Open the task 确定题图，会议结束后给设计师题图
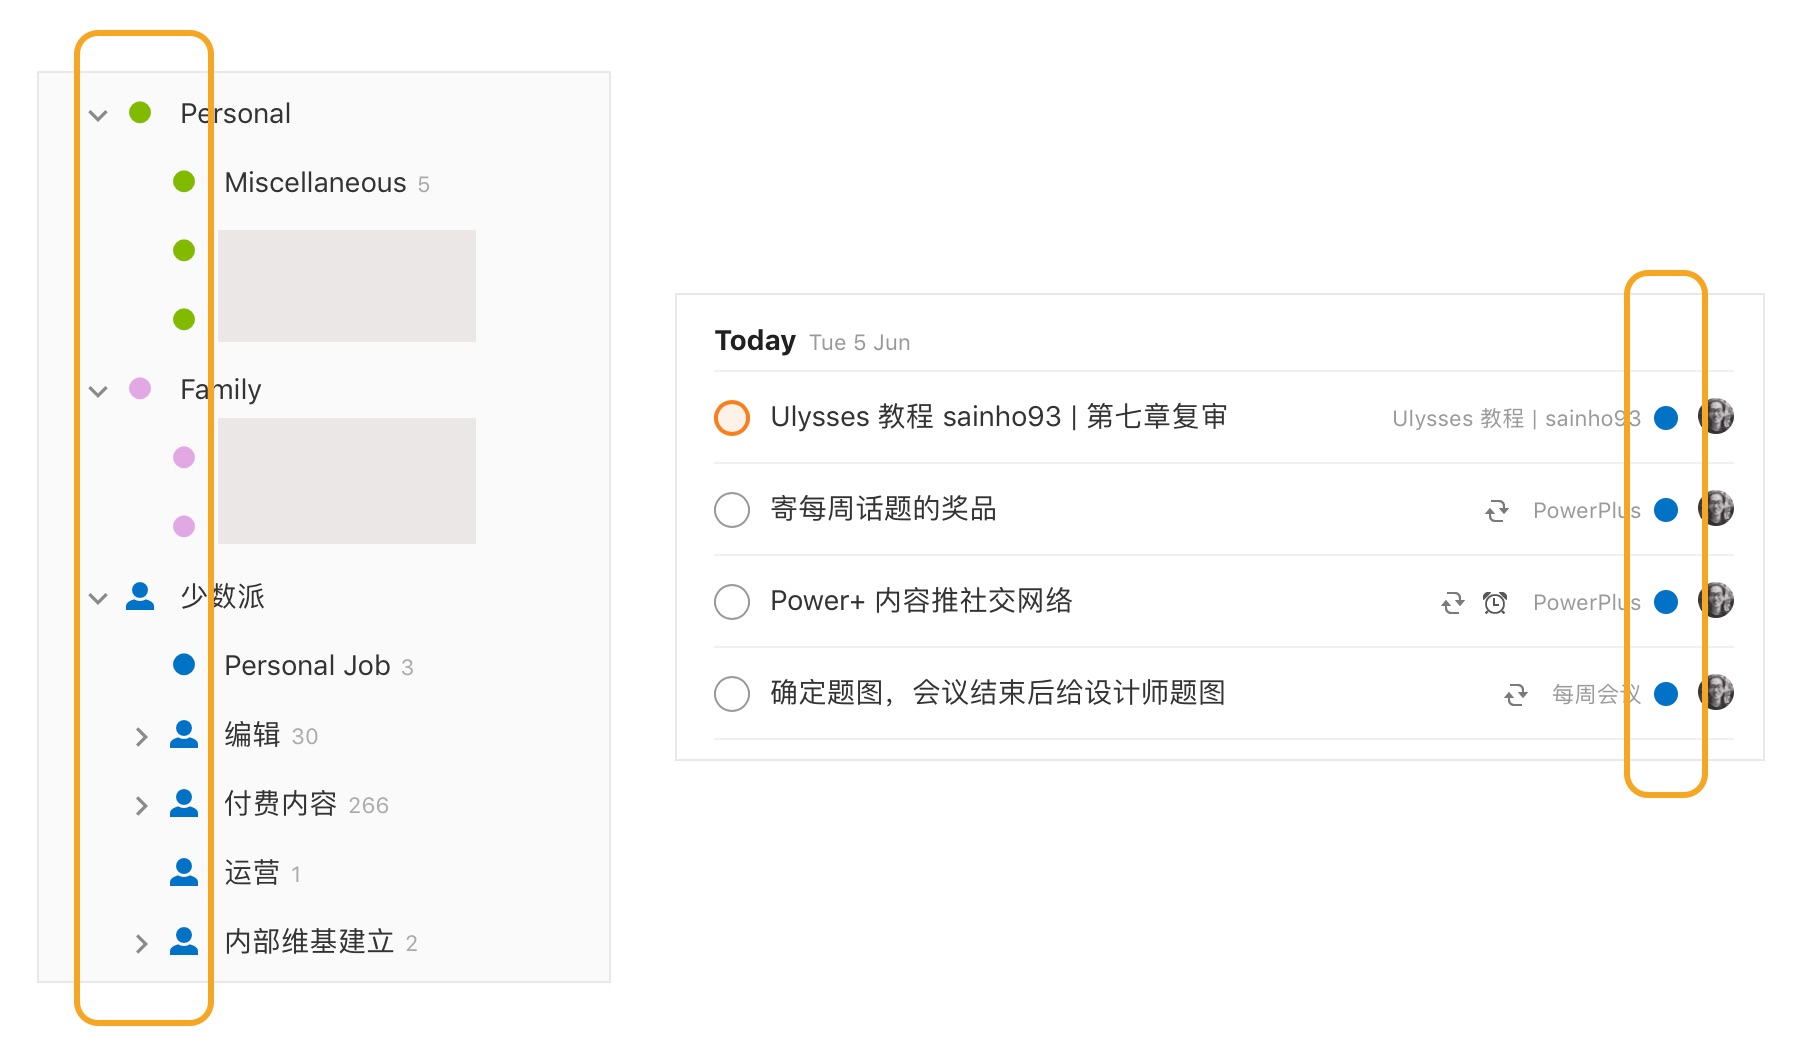Screen dimensions: 1802x1056 [x=997, y=693]
